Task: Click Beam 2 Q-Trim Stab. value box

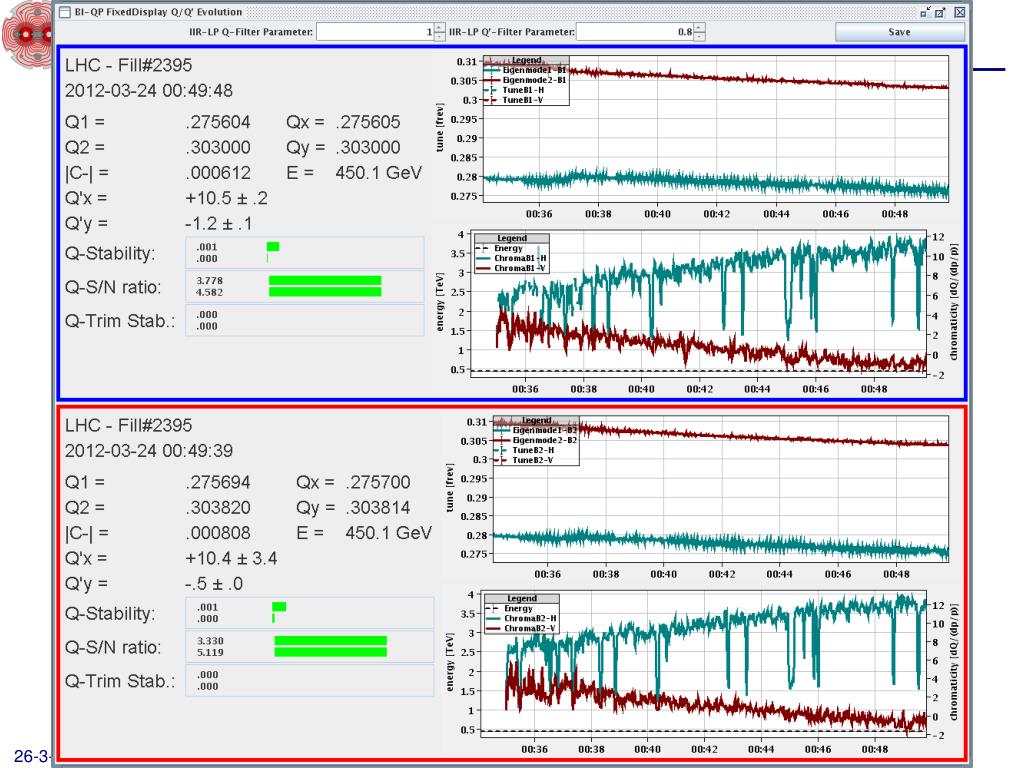Action: [x=310, y=682]
